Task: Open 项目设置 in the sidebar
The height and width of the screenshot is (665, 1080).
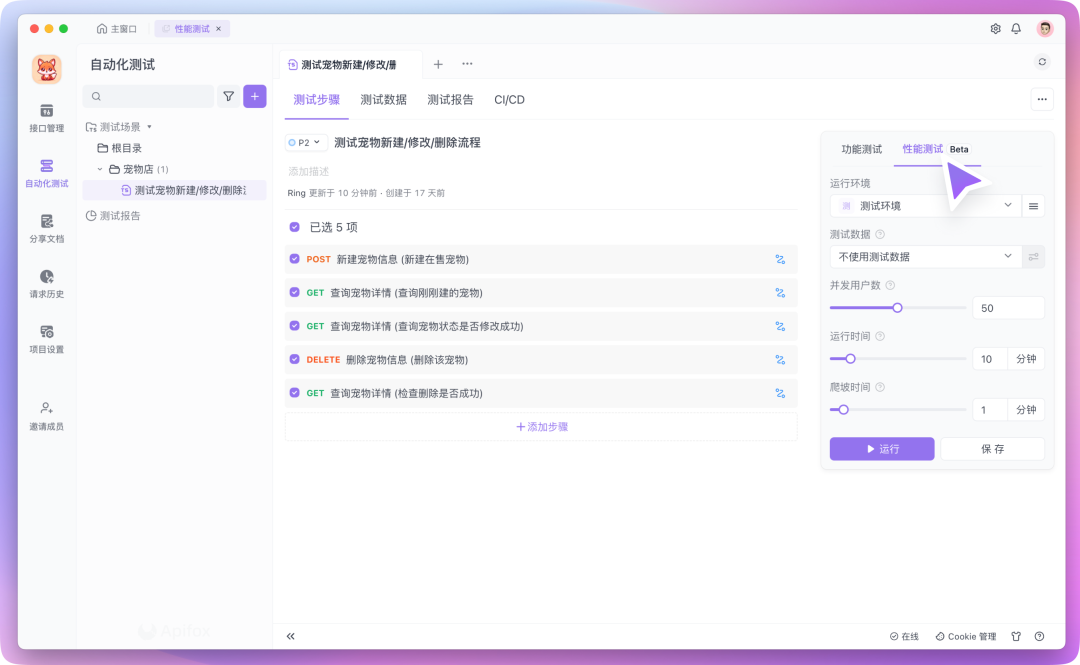Action: tap(46, 339)
